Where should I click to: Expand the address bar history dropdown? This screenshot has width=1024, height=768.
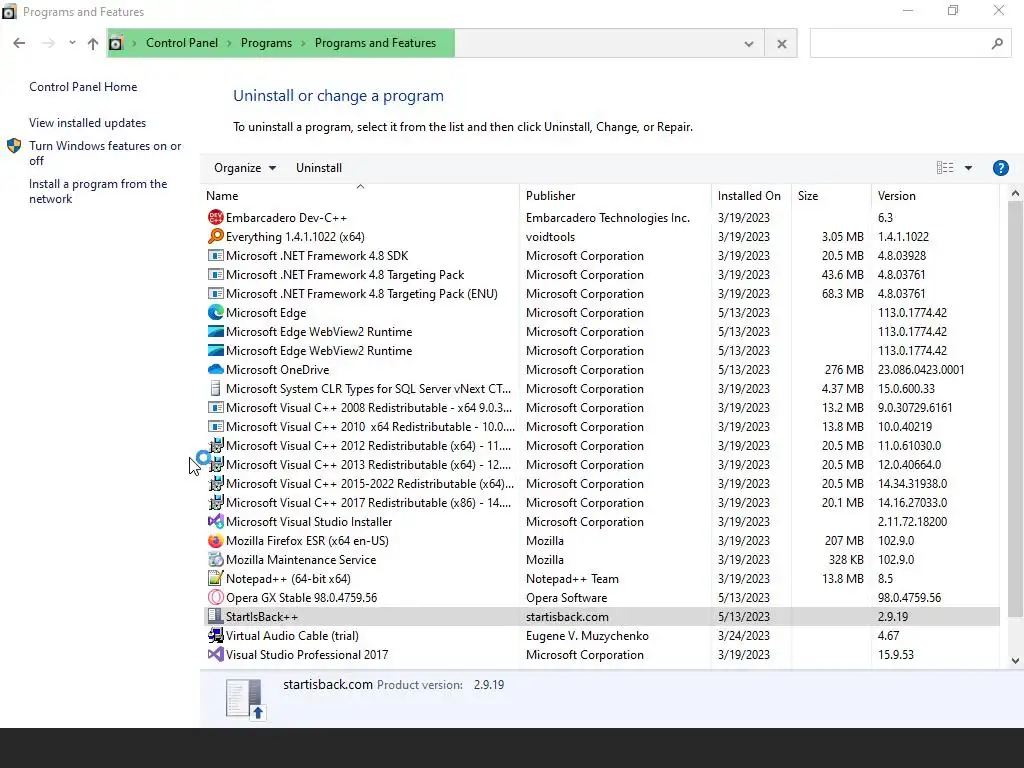click(x=748, y=44)
